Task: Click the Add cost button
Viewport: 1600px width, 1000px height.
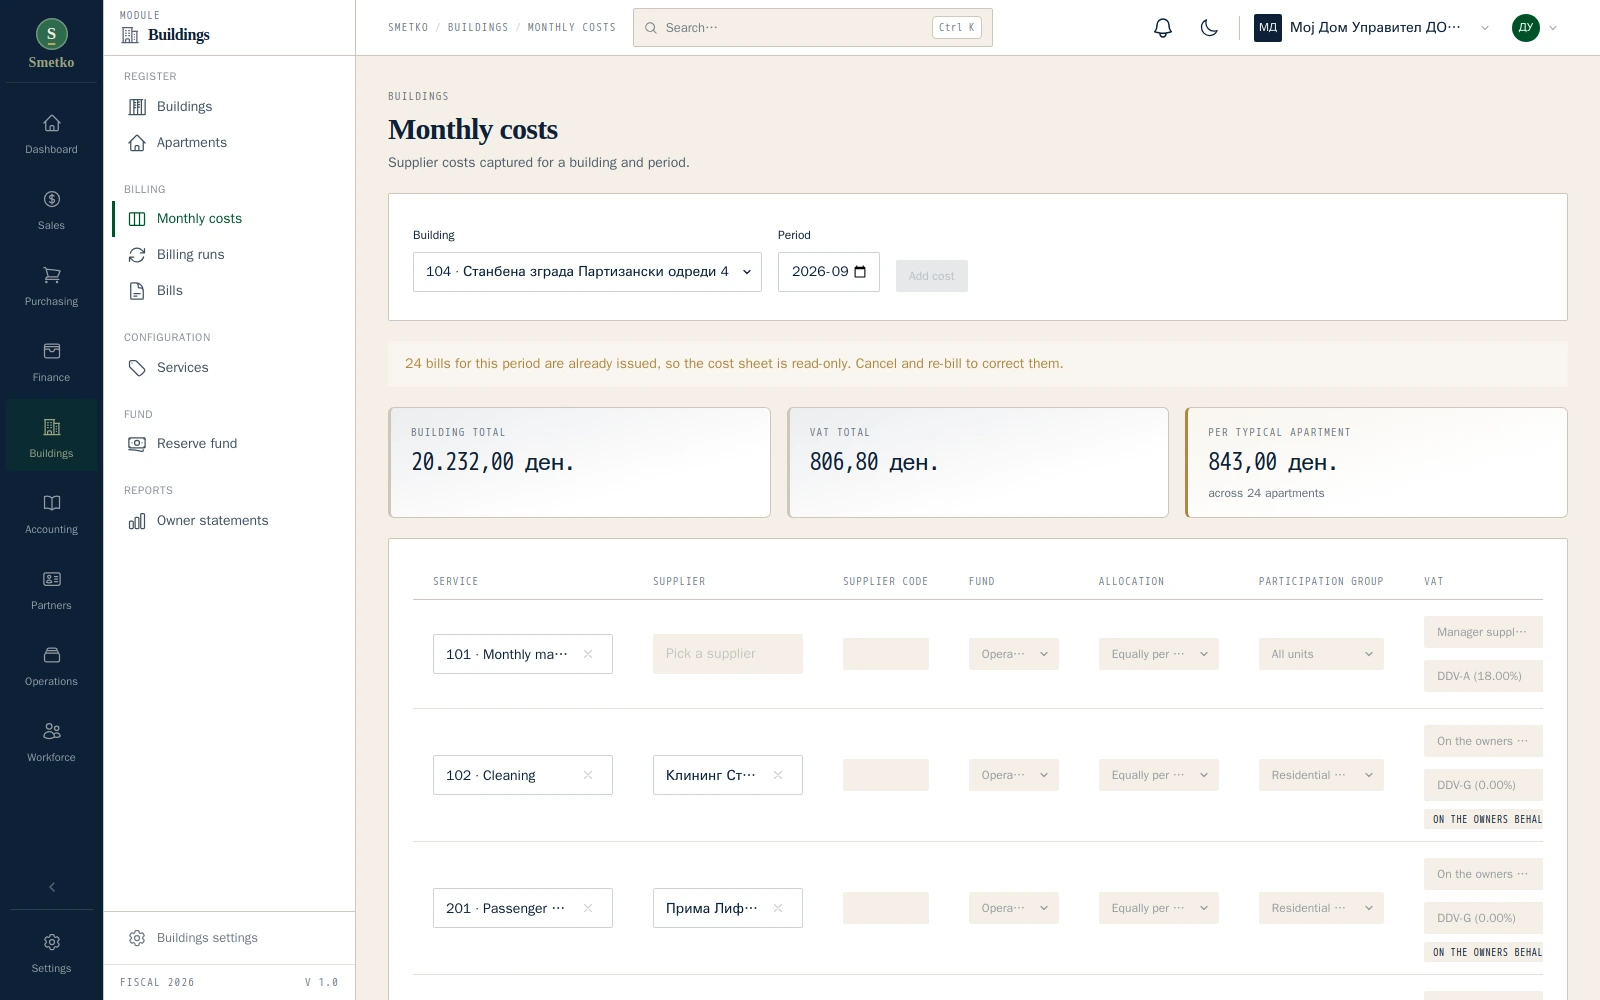Action: [x=931, y=276]
